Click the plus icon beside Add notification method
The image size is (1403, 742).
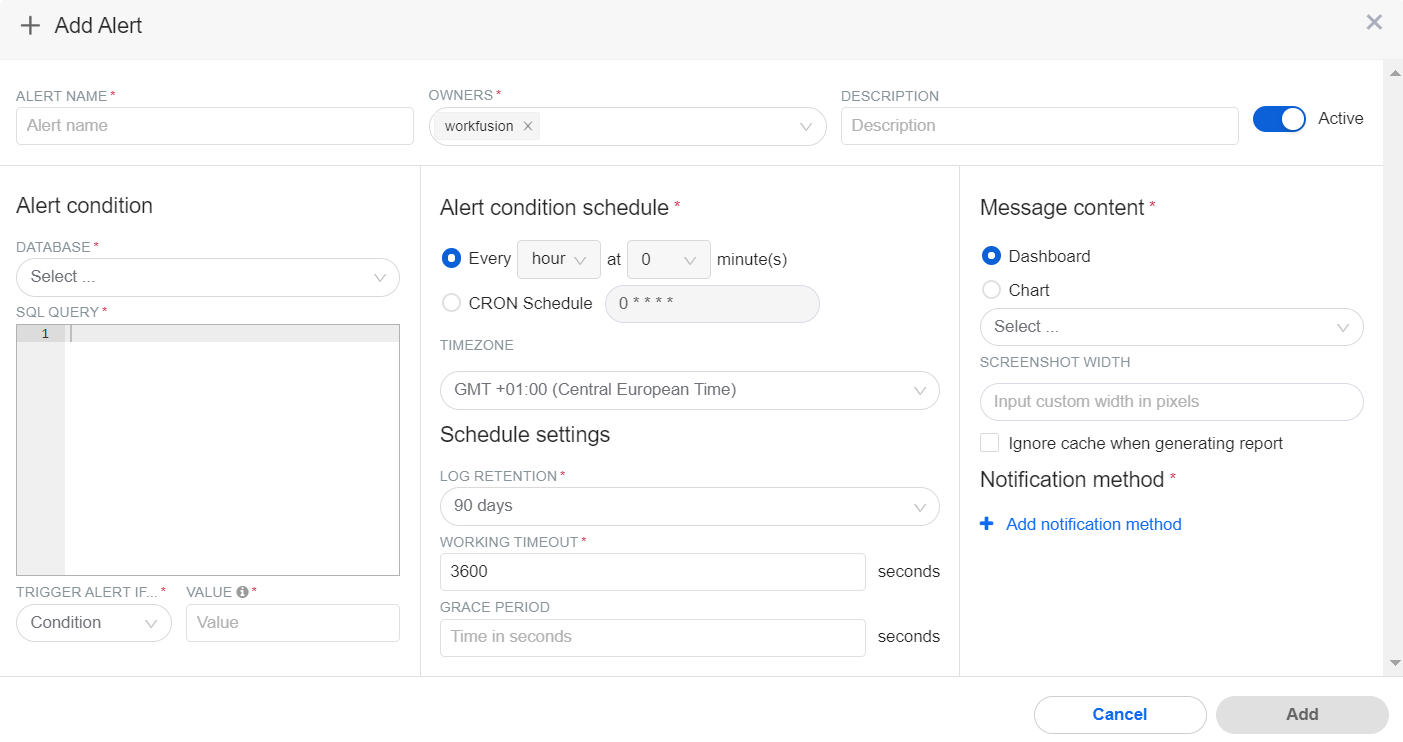[x=987, y=524]
